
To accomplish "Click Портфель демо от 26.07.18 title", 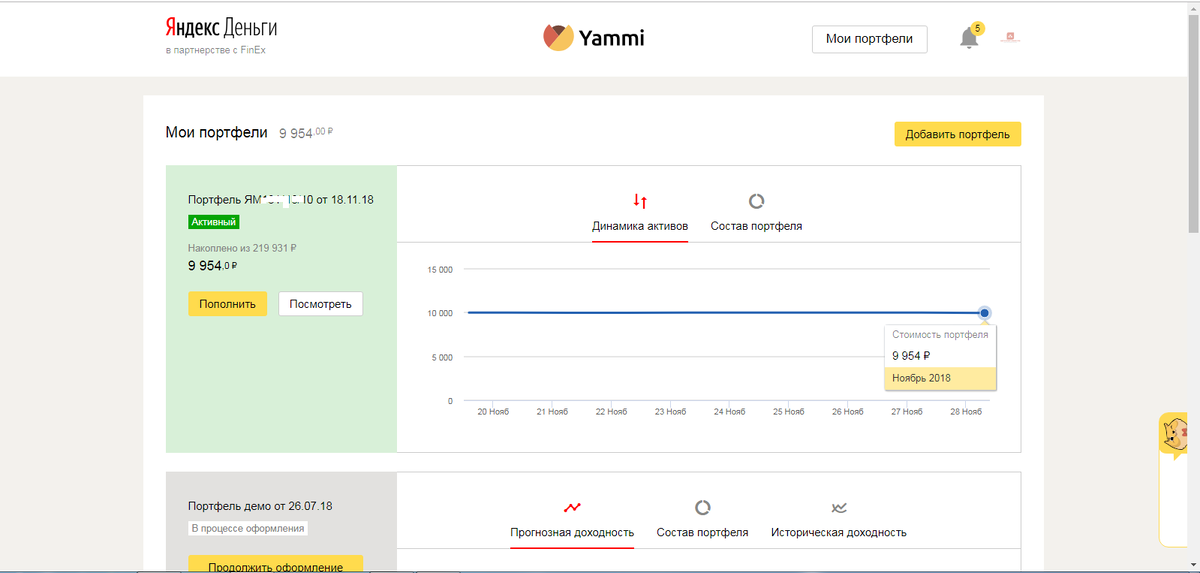I will [x=260, y=506].
